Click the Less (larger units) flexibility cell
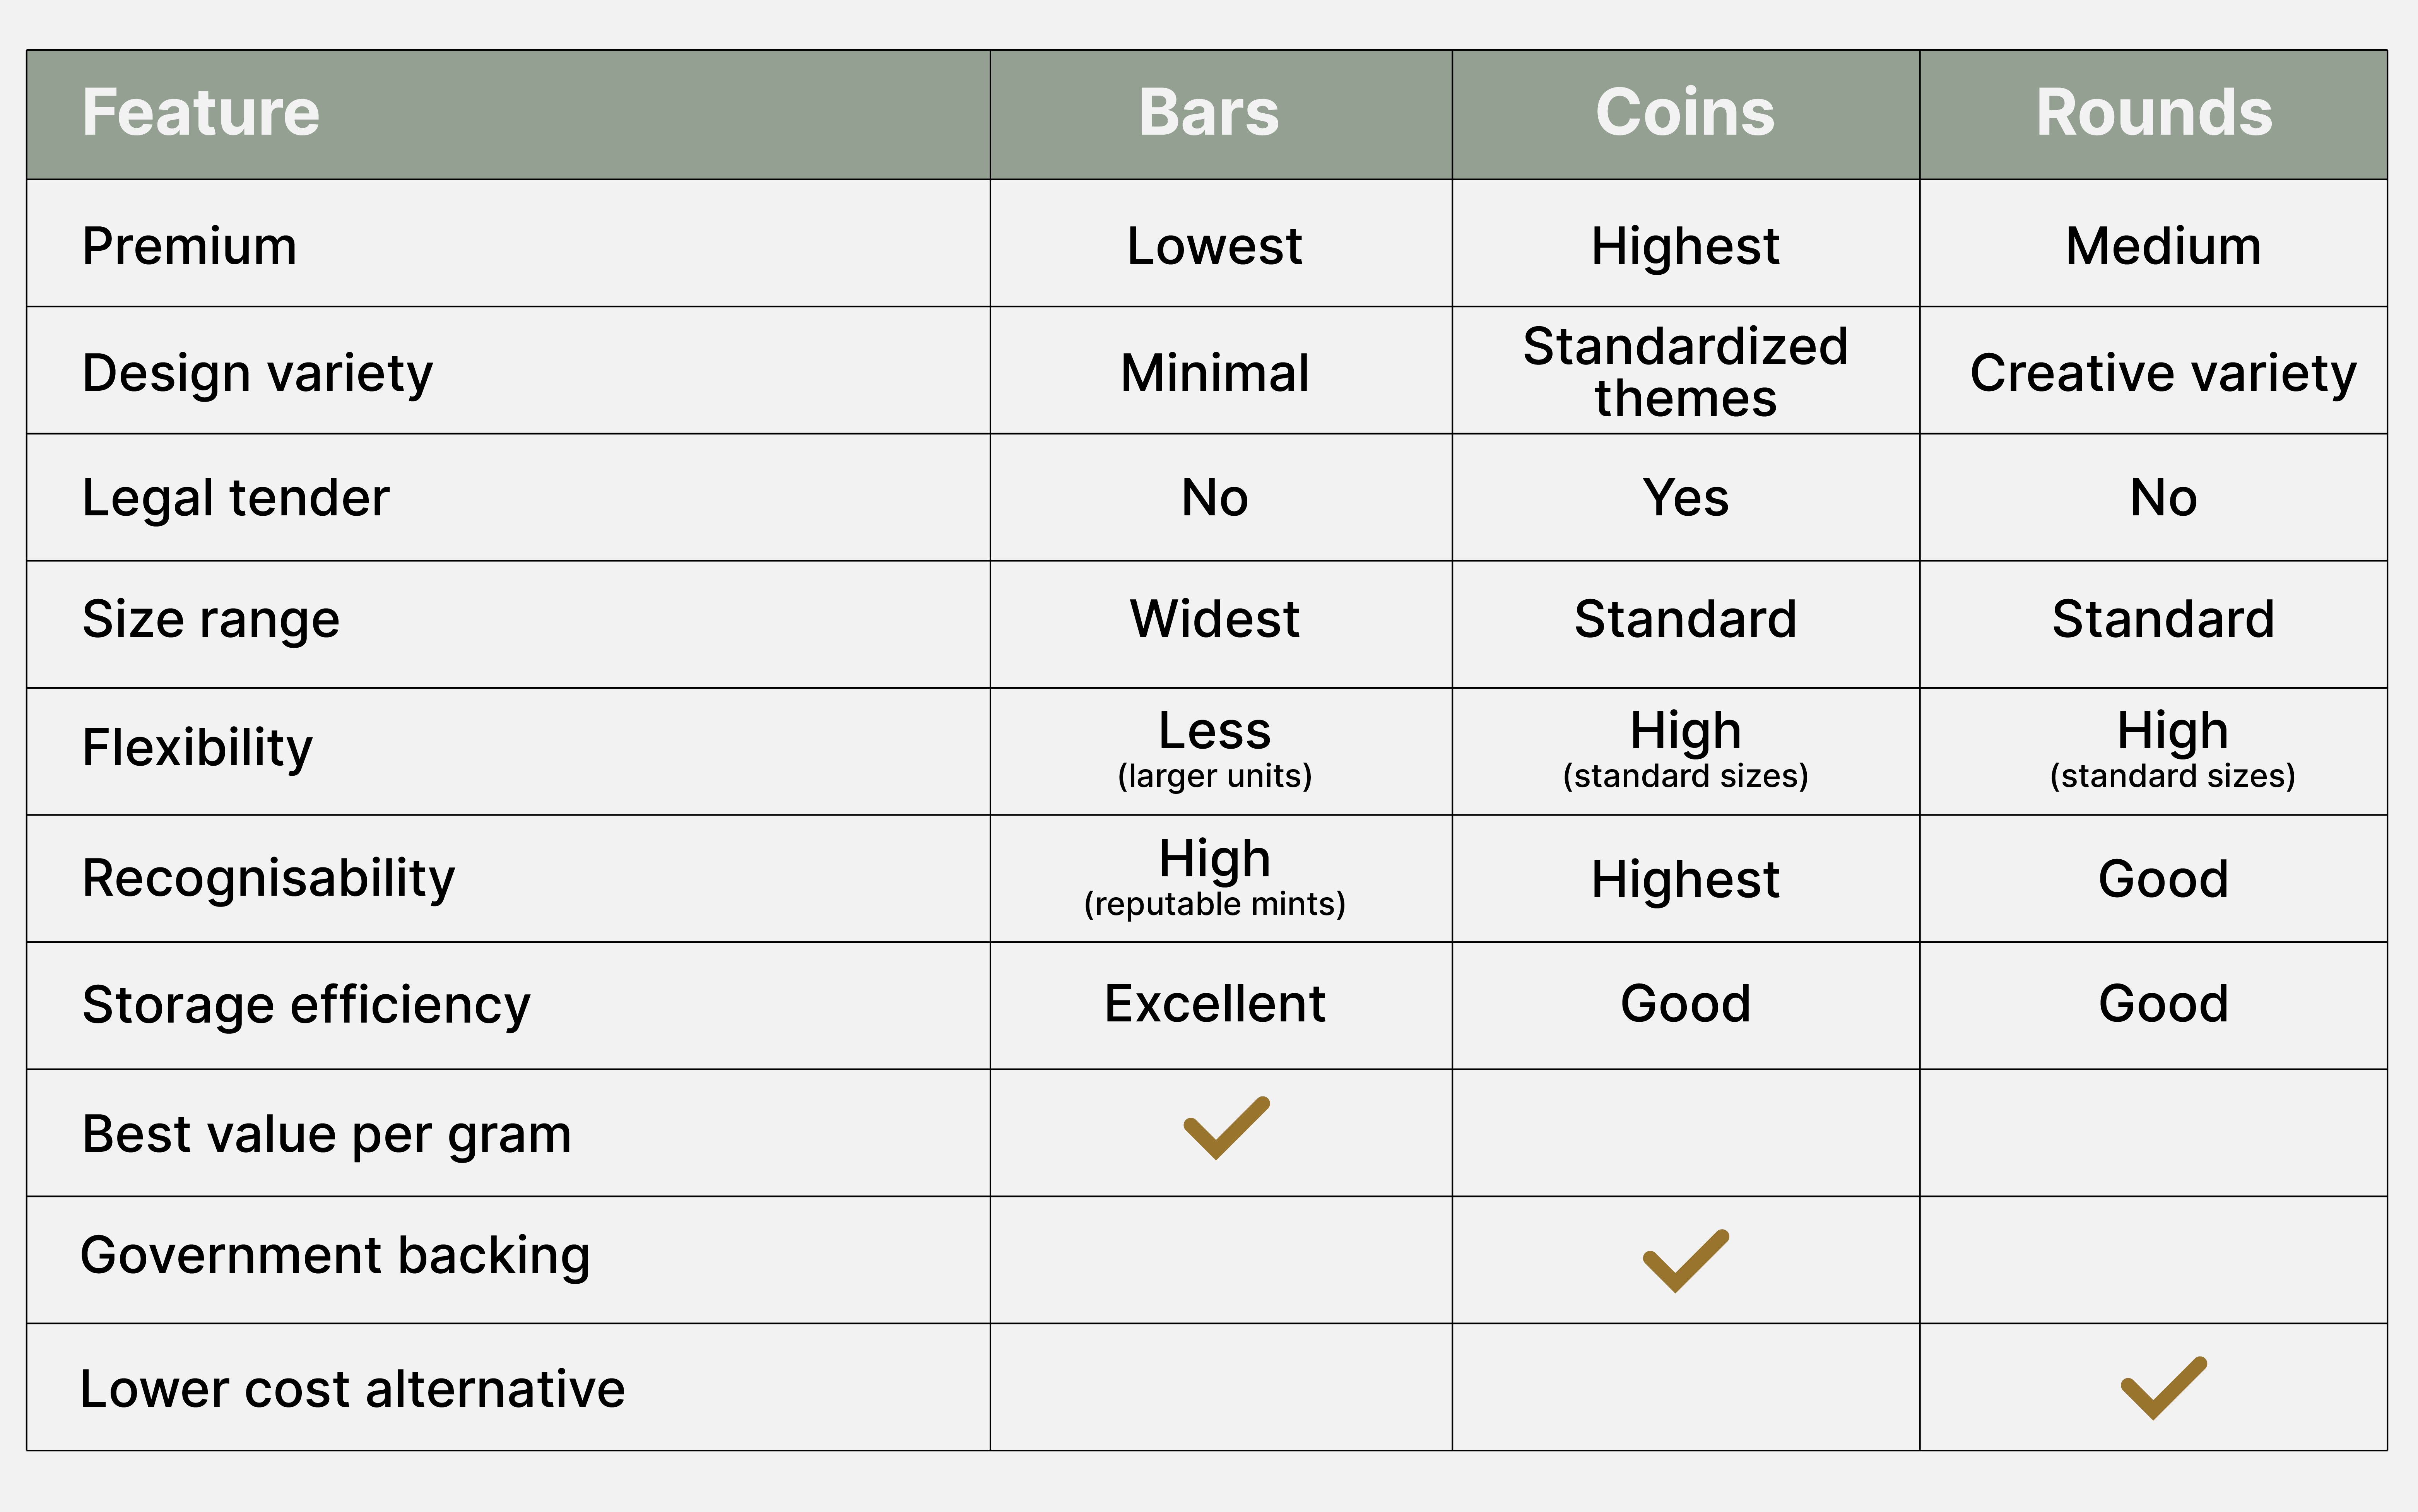Screen dimensions: 2418x1512 coord(1214,748)
